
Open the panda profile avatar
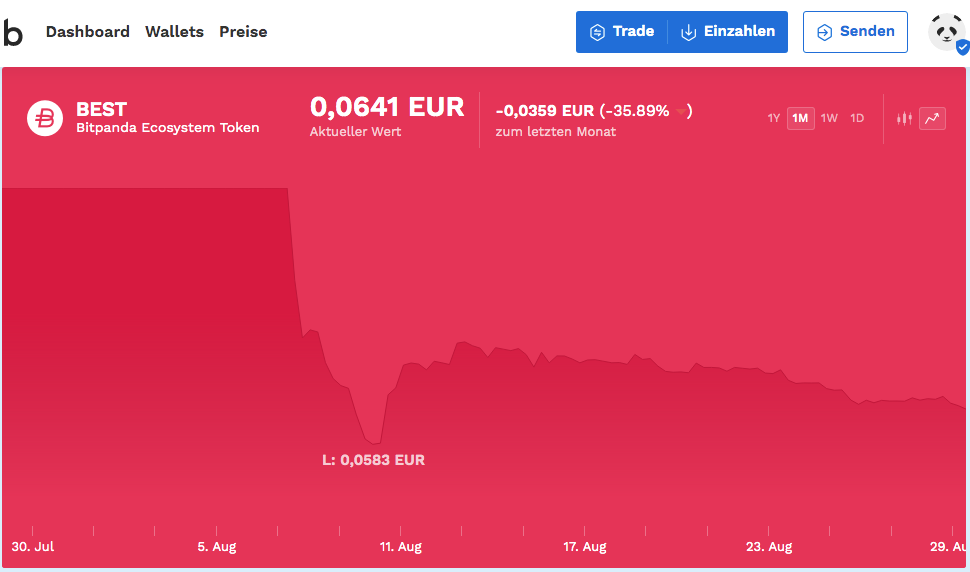945,32
